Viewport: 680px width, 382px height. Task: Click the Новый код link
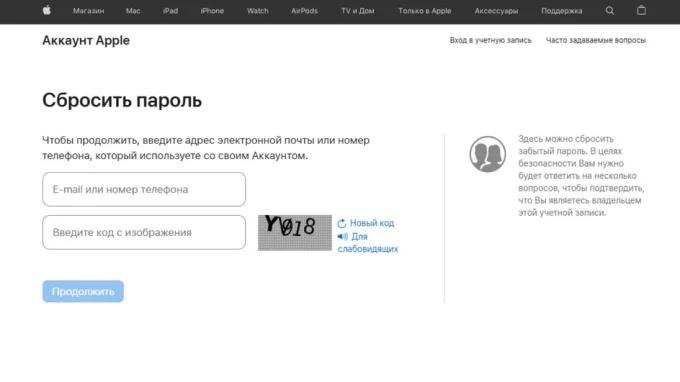coord(372,223)
